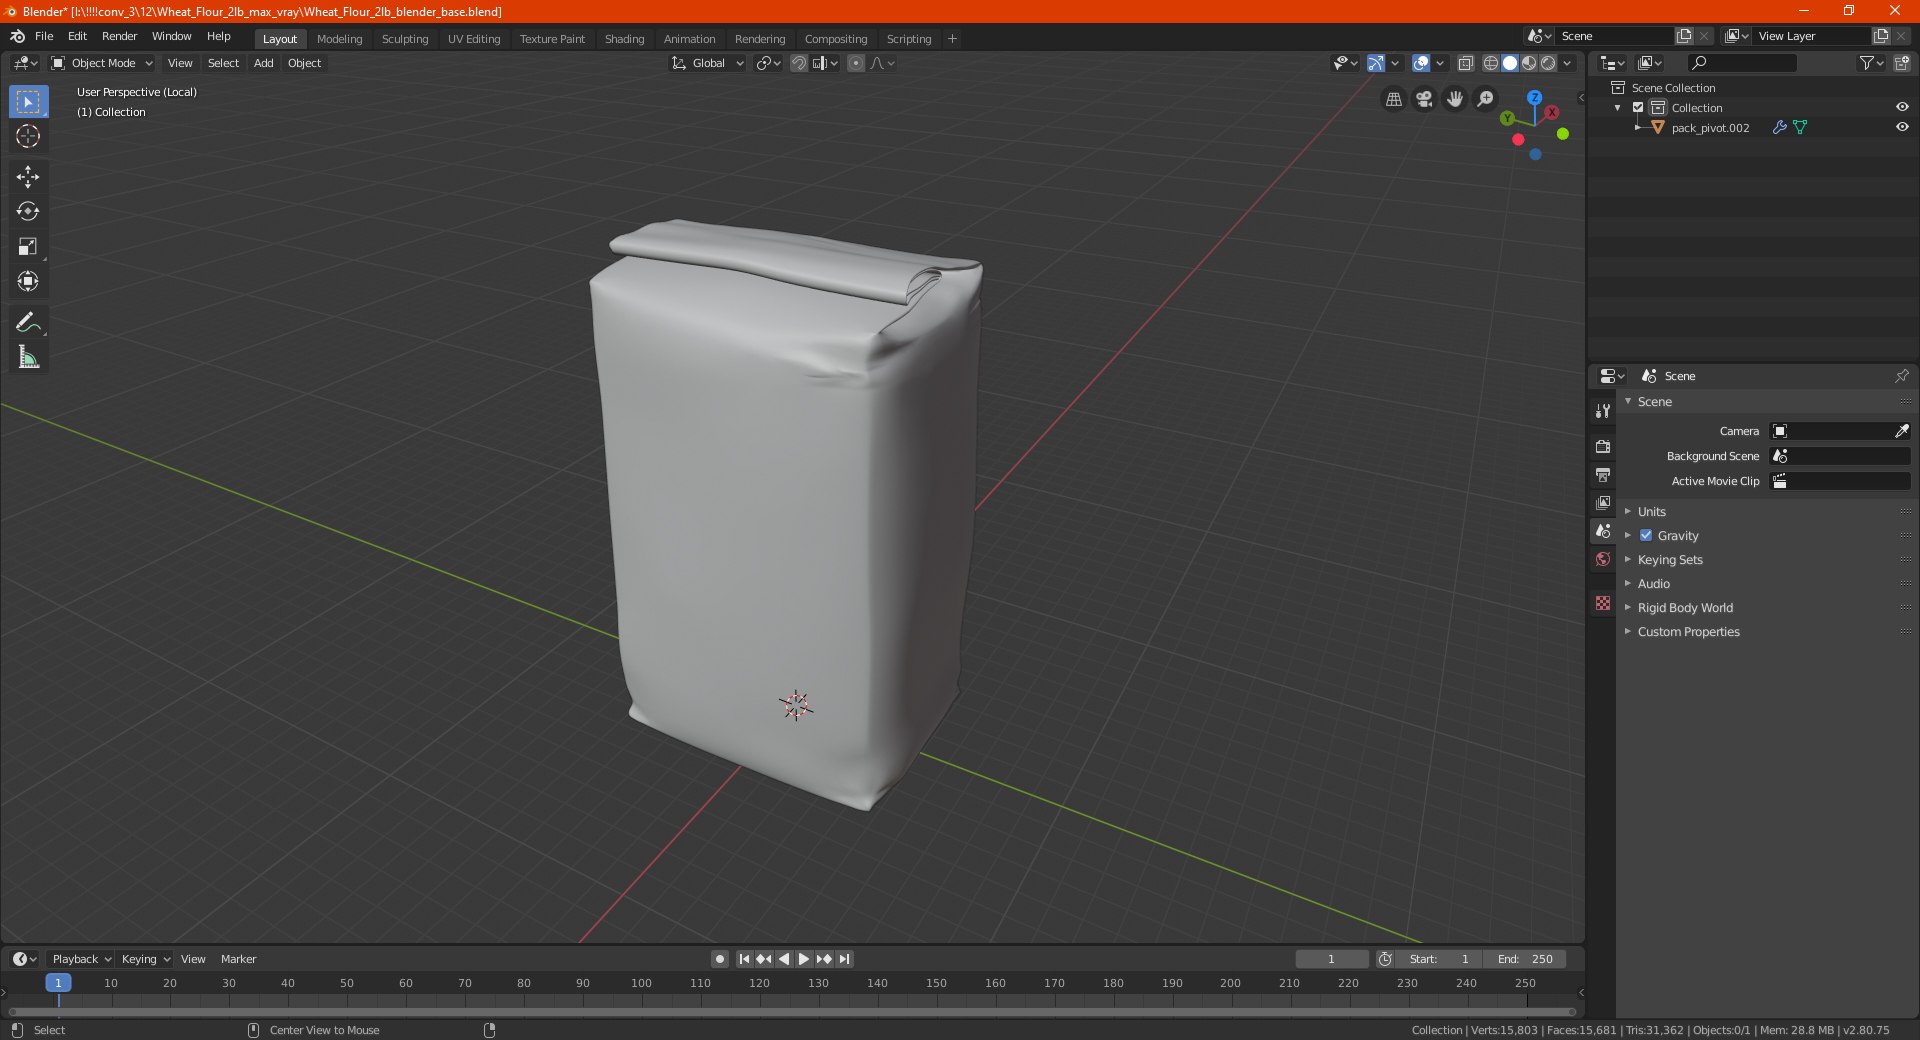This screenshot has height=1040, width=1920.
Task: Hide the Collection with its eye icon
Action: point(1902,107)
